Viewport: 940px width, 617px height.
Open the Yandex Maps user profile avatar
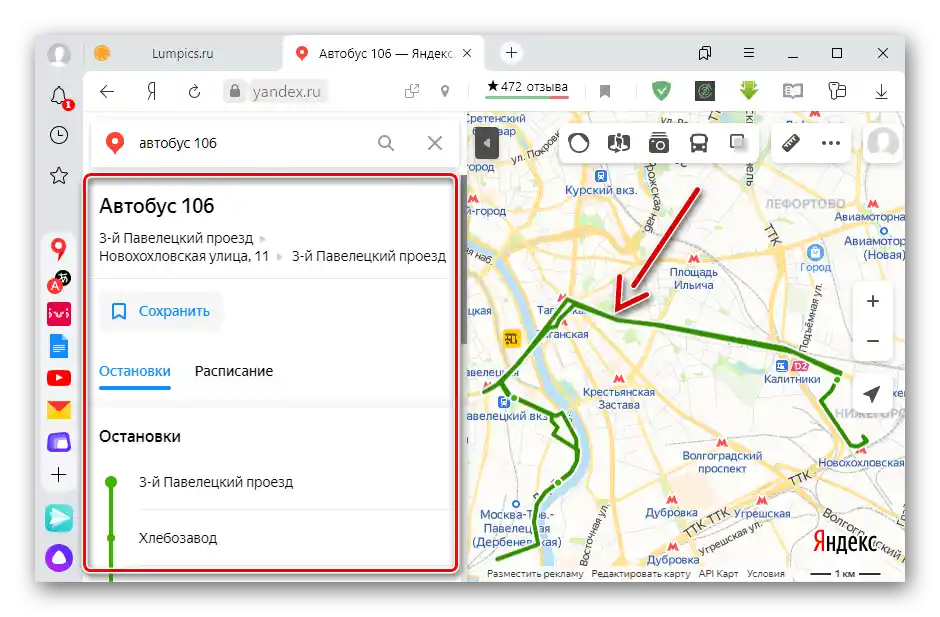(882, 143)
